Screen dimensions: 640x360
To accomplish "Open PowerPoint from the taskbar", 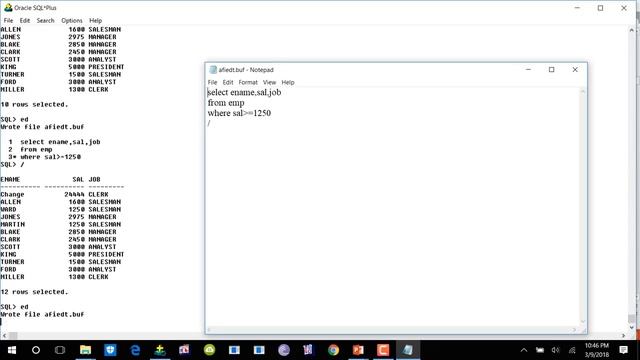I will [358, 350].
